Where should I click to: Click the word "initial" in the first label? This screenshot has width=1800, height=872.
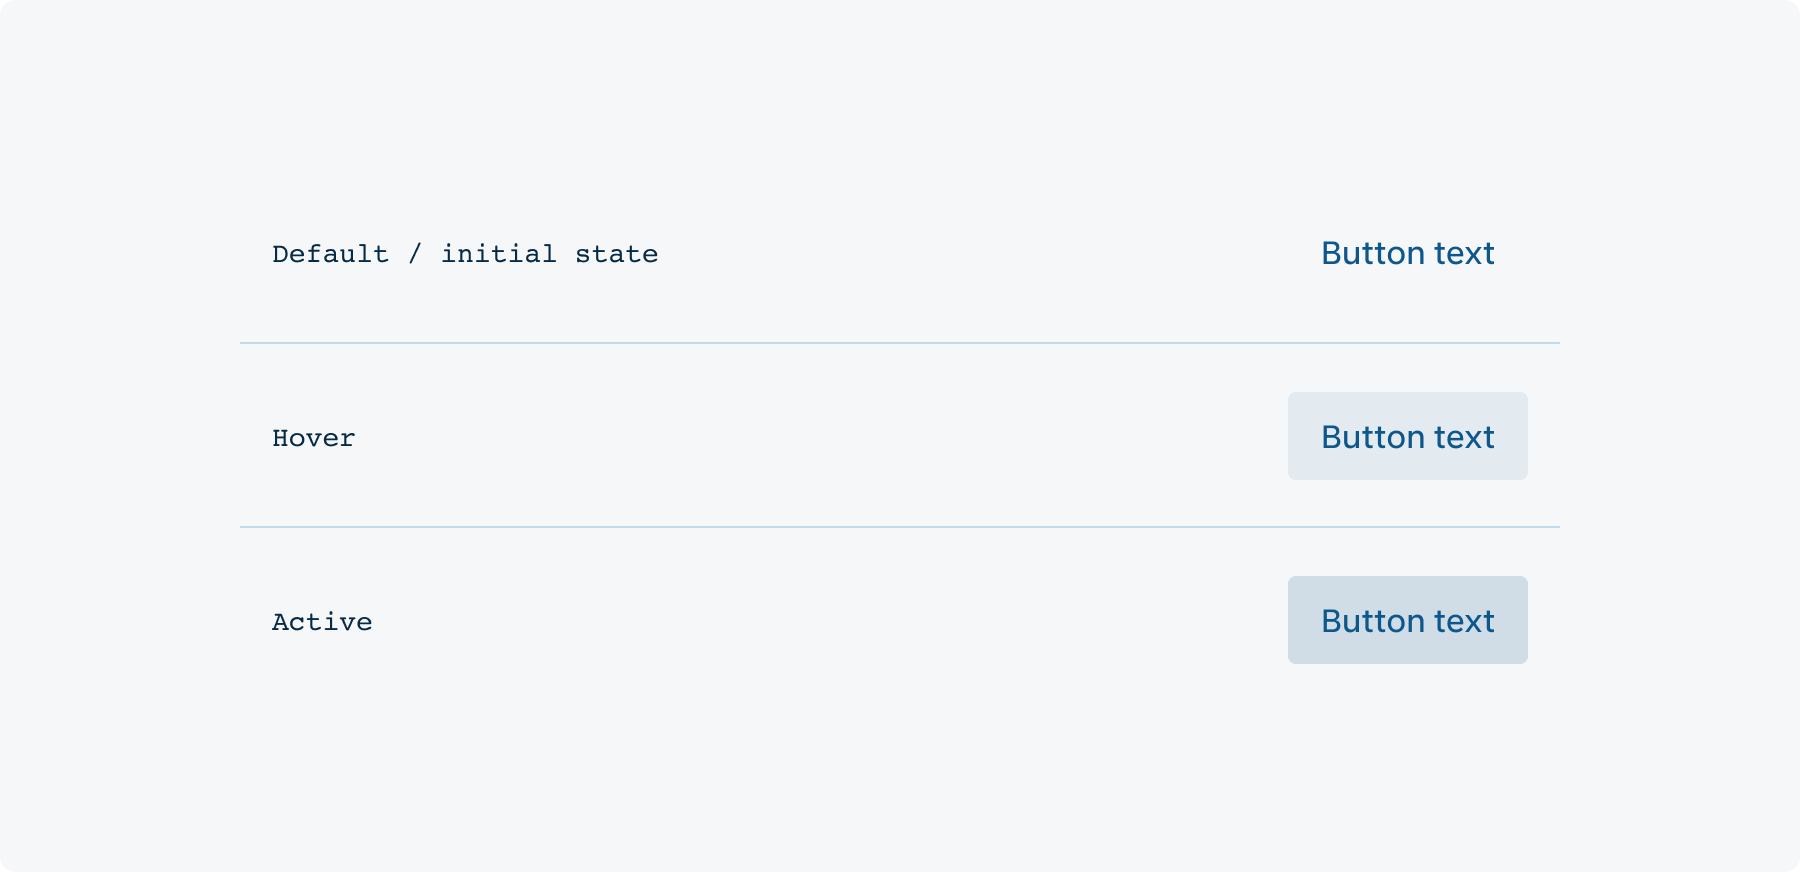(x=499, y=254)
